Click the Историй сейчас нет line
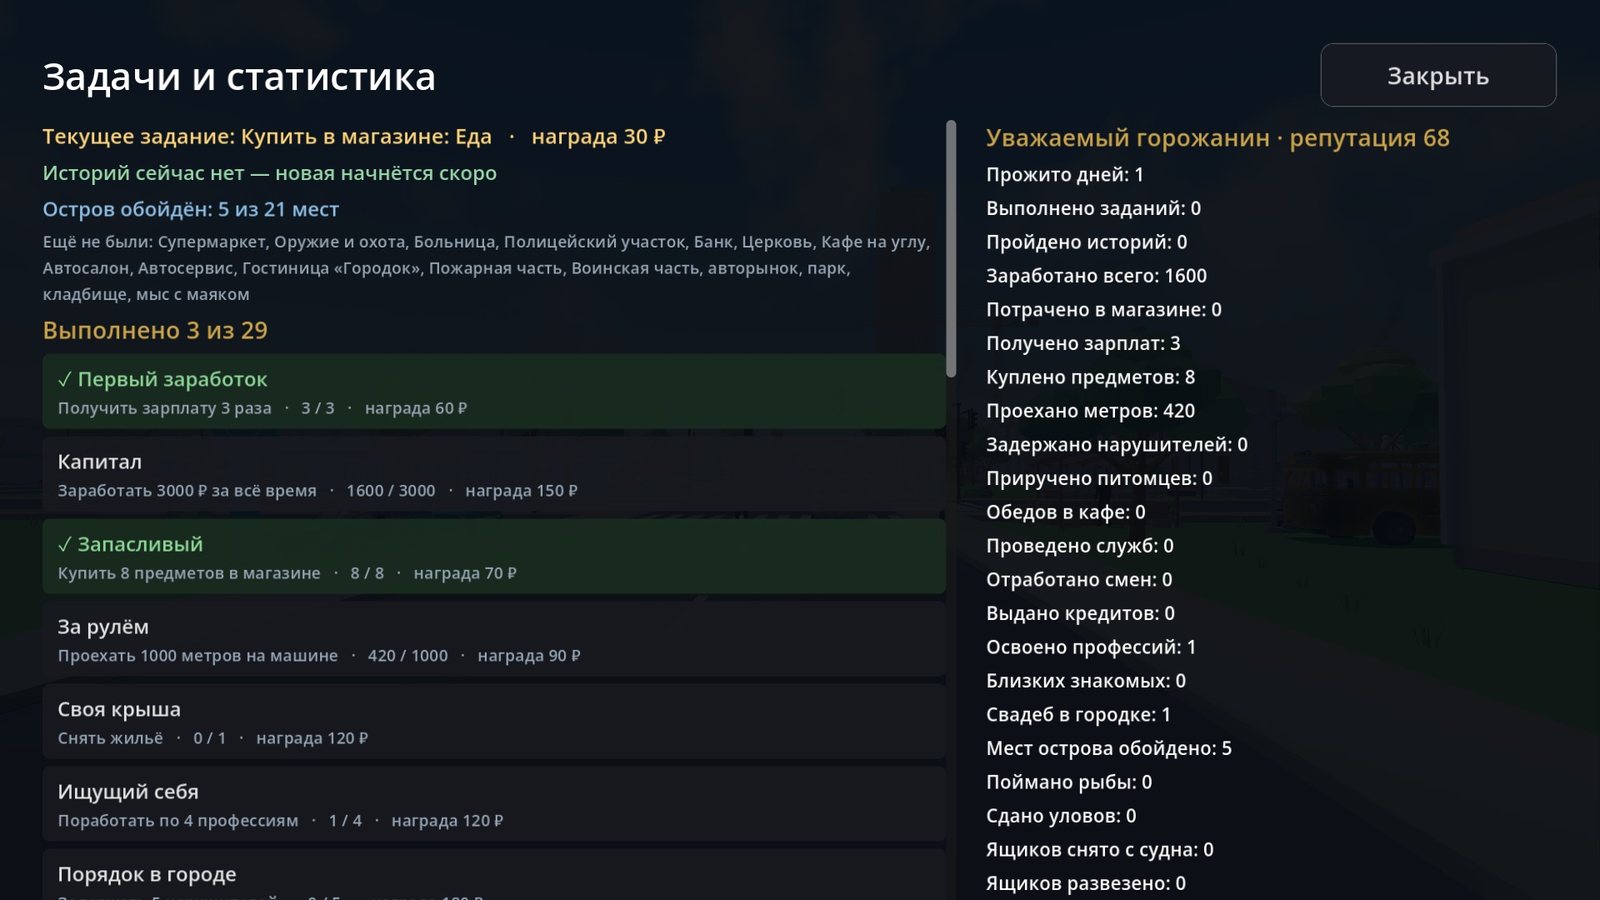The width and height of the screenshot is (1600, 900). coord(270,173)
